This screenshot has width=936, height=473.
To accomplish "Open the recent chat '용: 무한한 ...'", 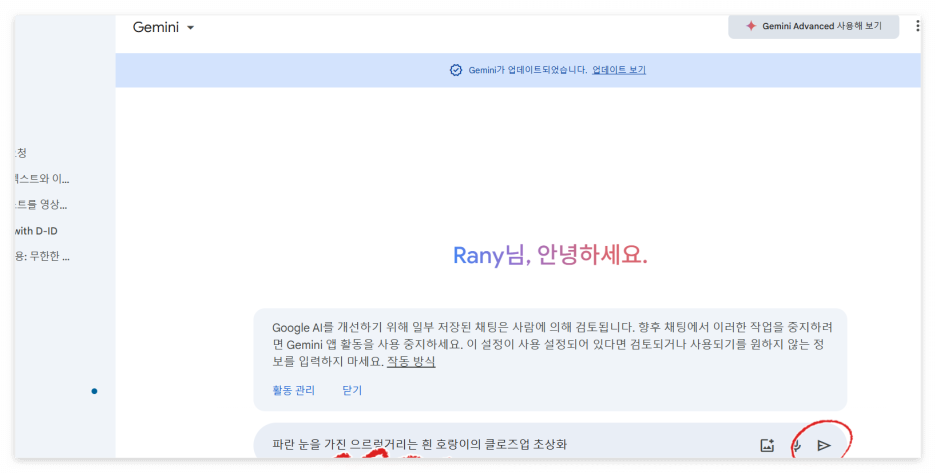I will pyautogui.click(x=42, y=257).
